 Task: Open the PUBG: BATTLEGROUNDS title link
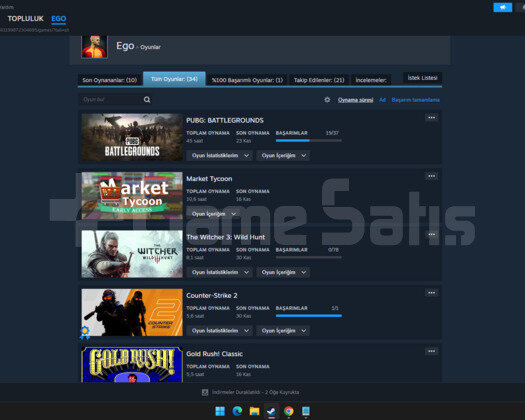pyautogui.click(x=225, y=120)
